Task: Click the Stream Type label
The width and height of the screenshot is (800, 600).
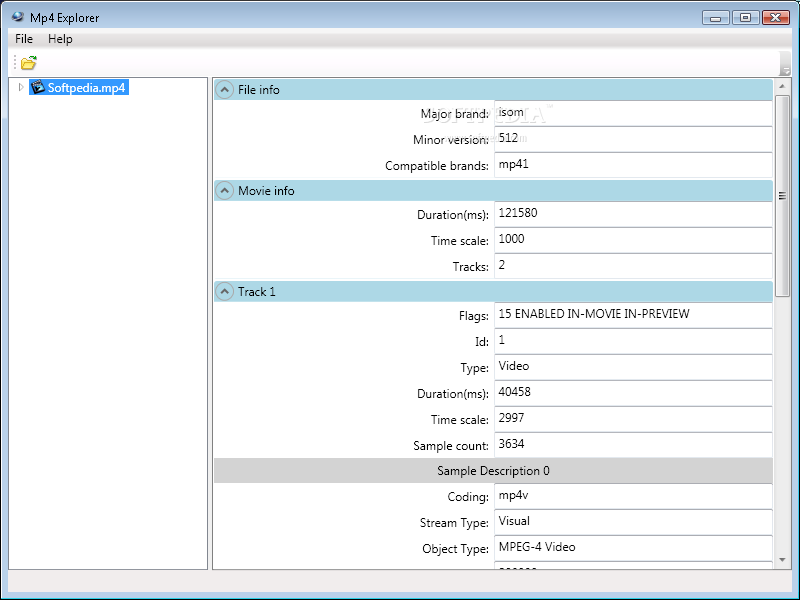Action: point(454,523)
